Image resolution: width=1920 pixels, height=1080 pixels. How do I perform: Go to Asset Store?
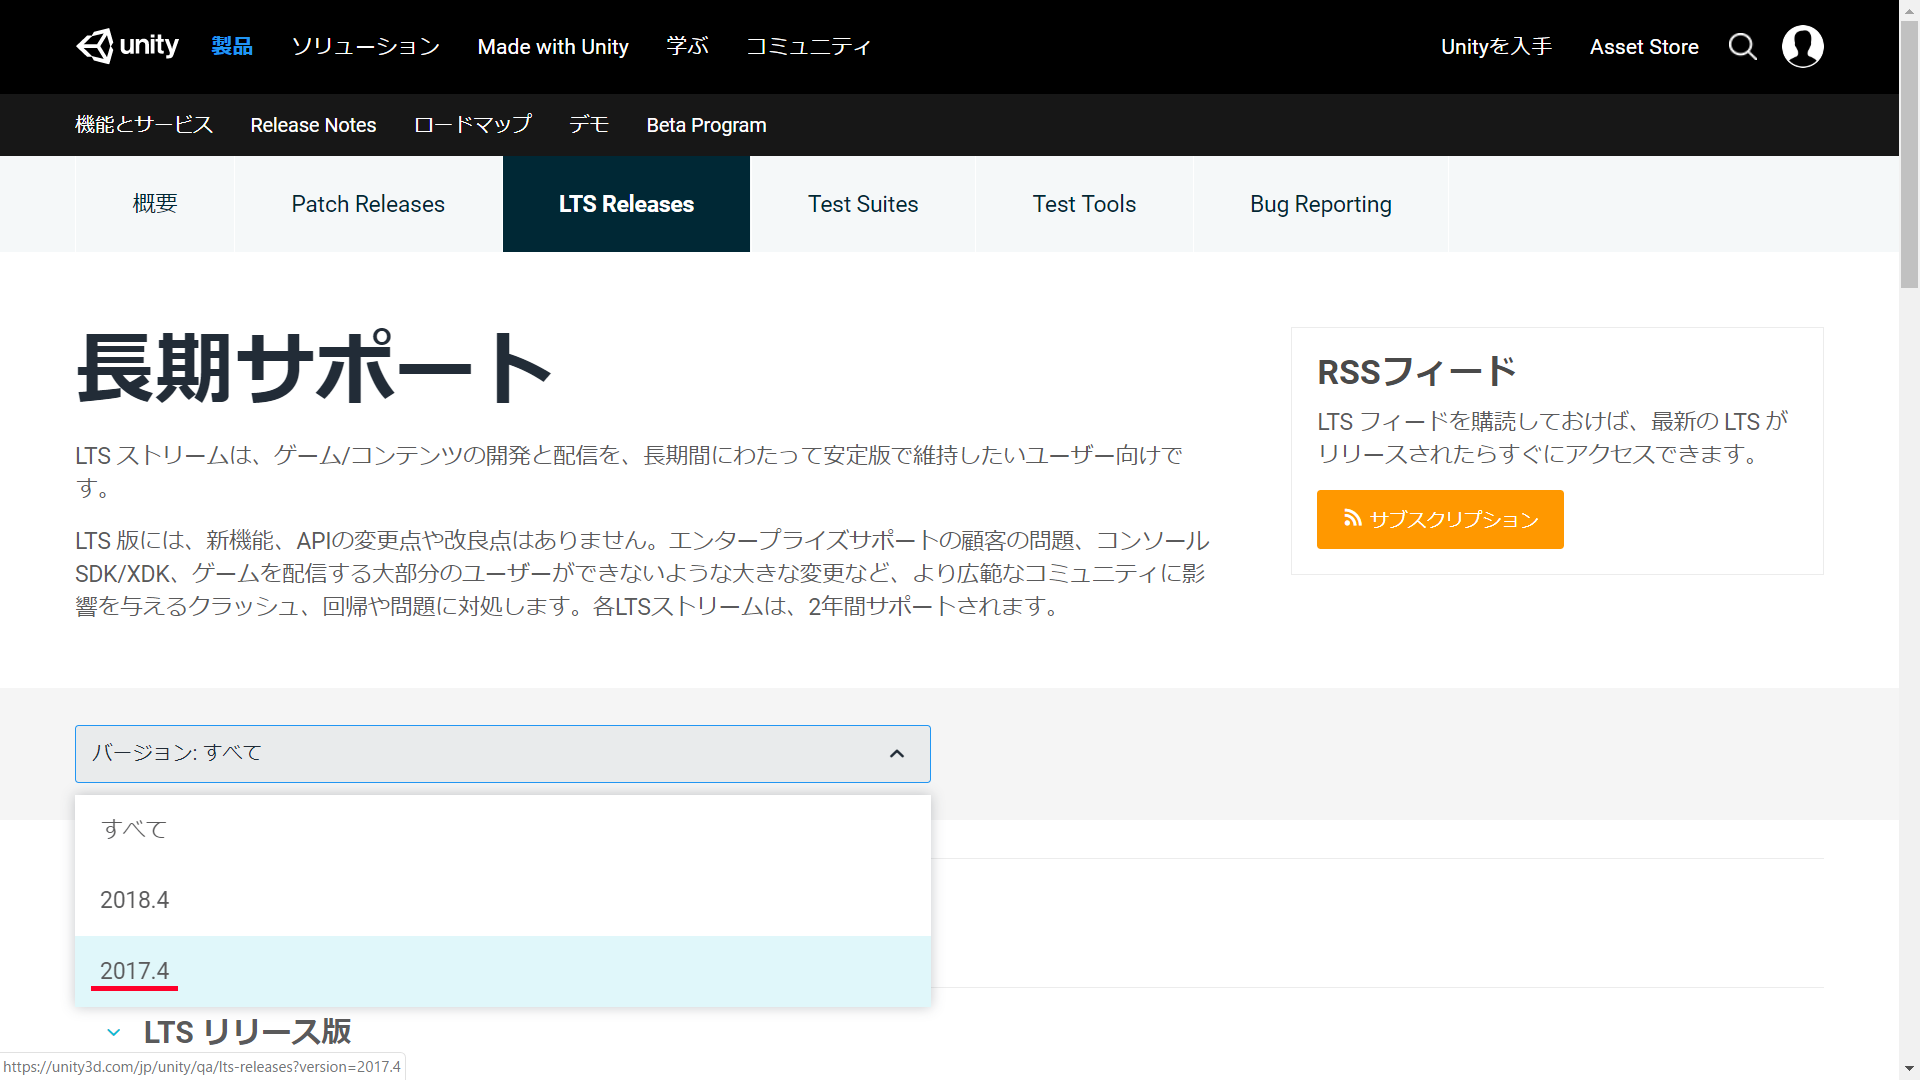1644,47
